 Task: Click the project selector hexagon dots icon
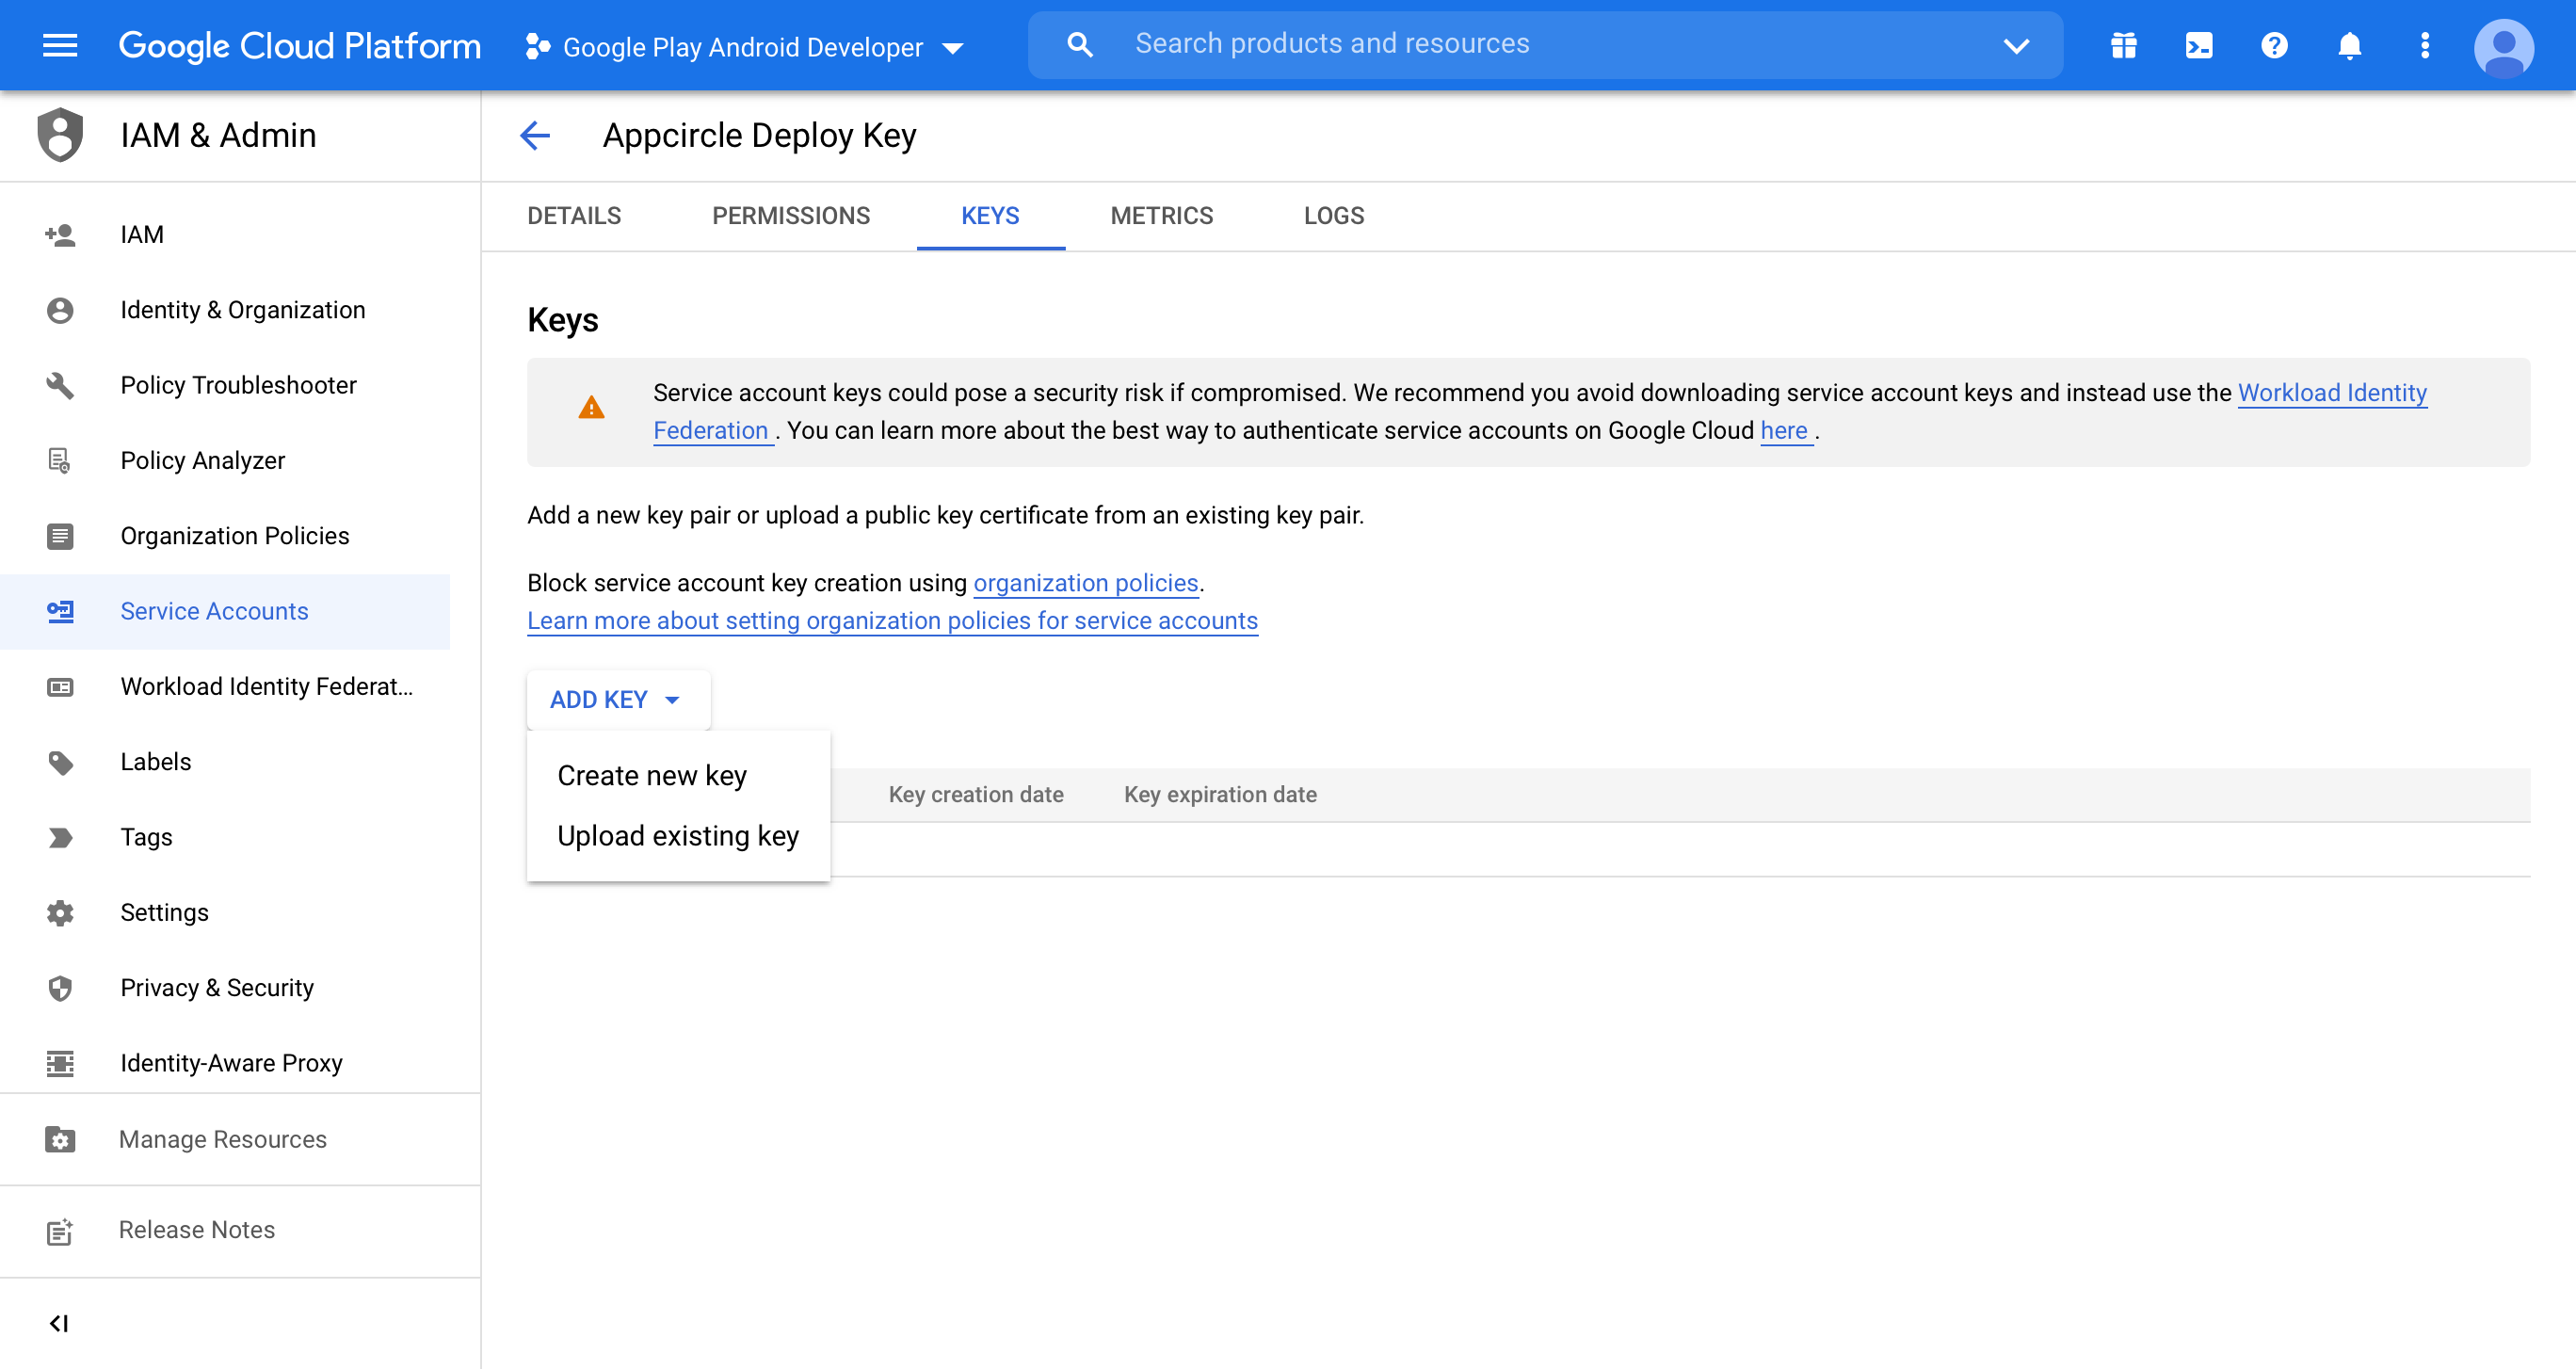coord(538,46)
